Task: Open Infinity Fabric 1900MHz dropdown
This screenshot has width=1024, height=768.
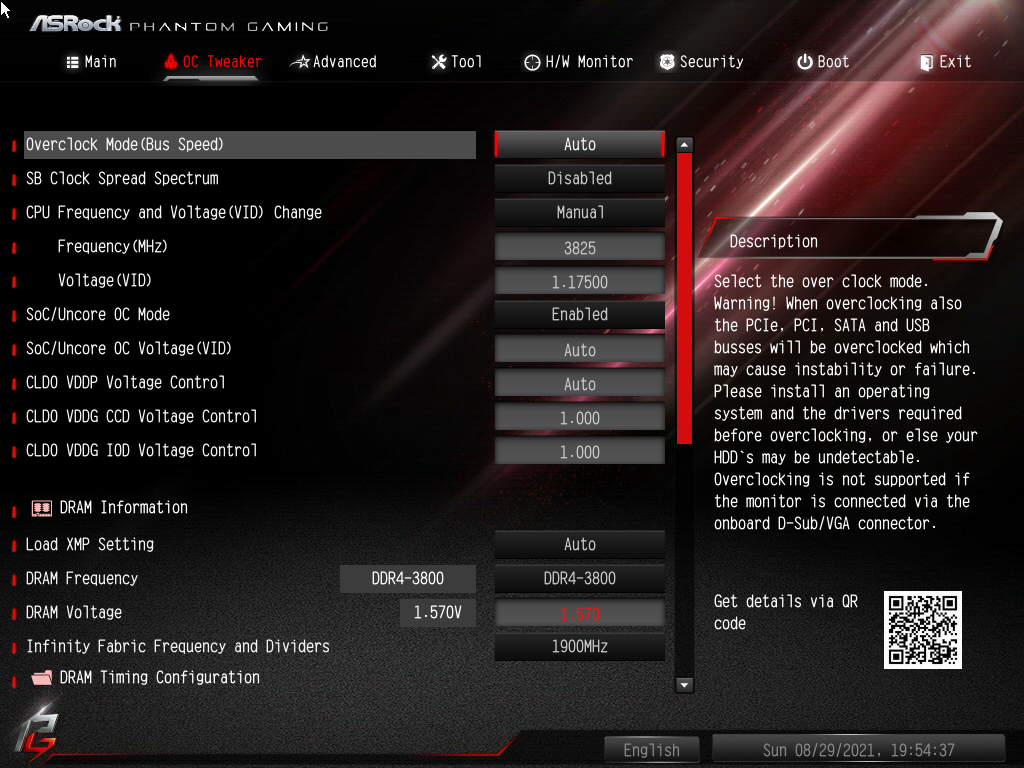Action: [x=580, y=646]
